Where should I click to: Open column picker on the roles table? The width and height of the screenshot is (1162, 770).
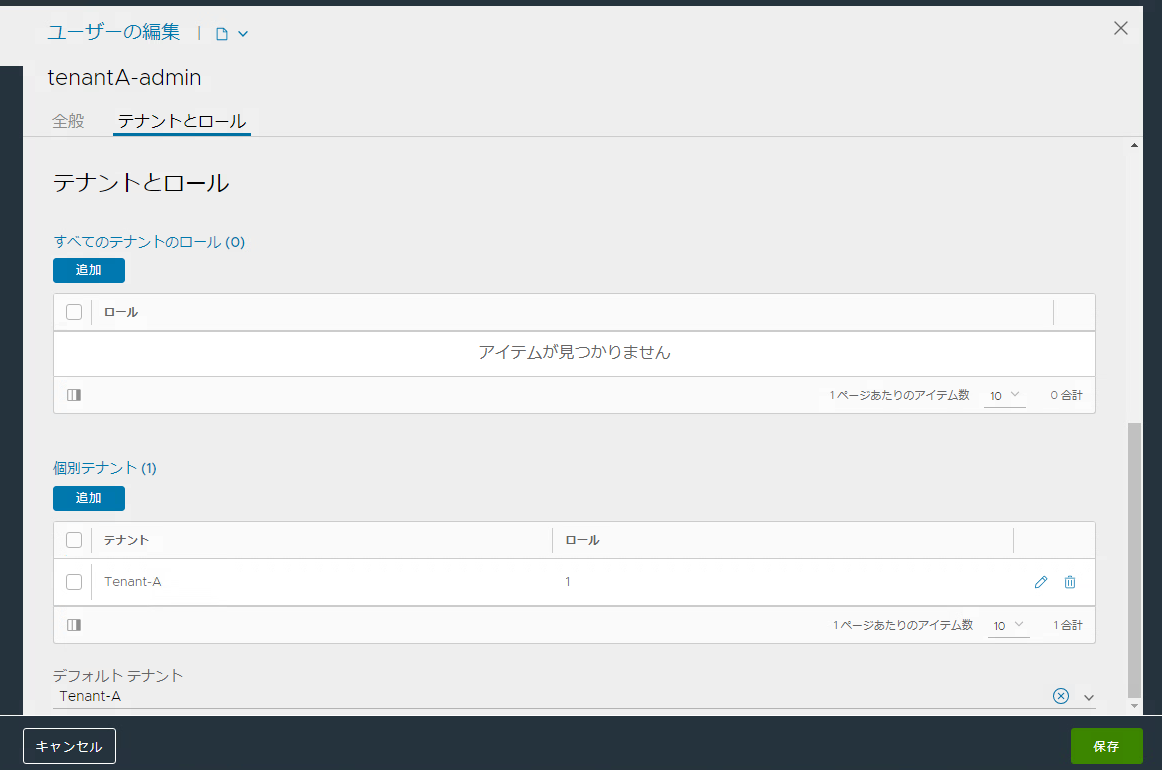click(74, 395)
